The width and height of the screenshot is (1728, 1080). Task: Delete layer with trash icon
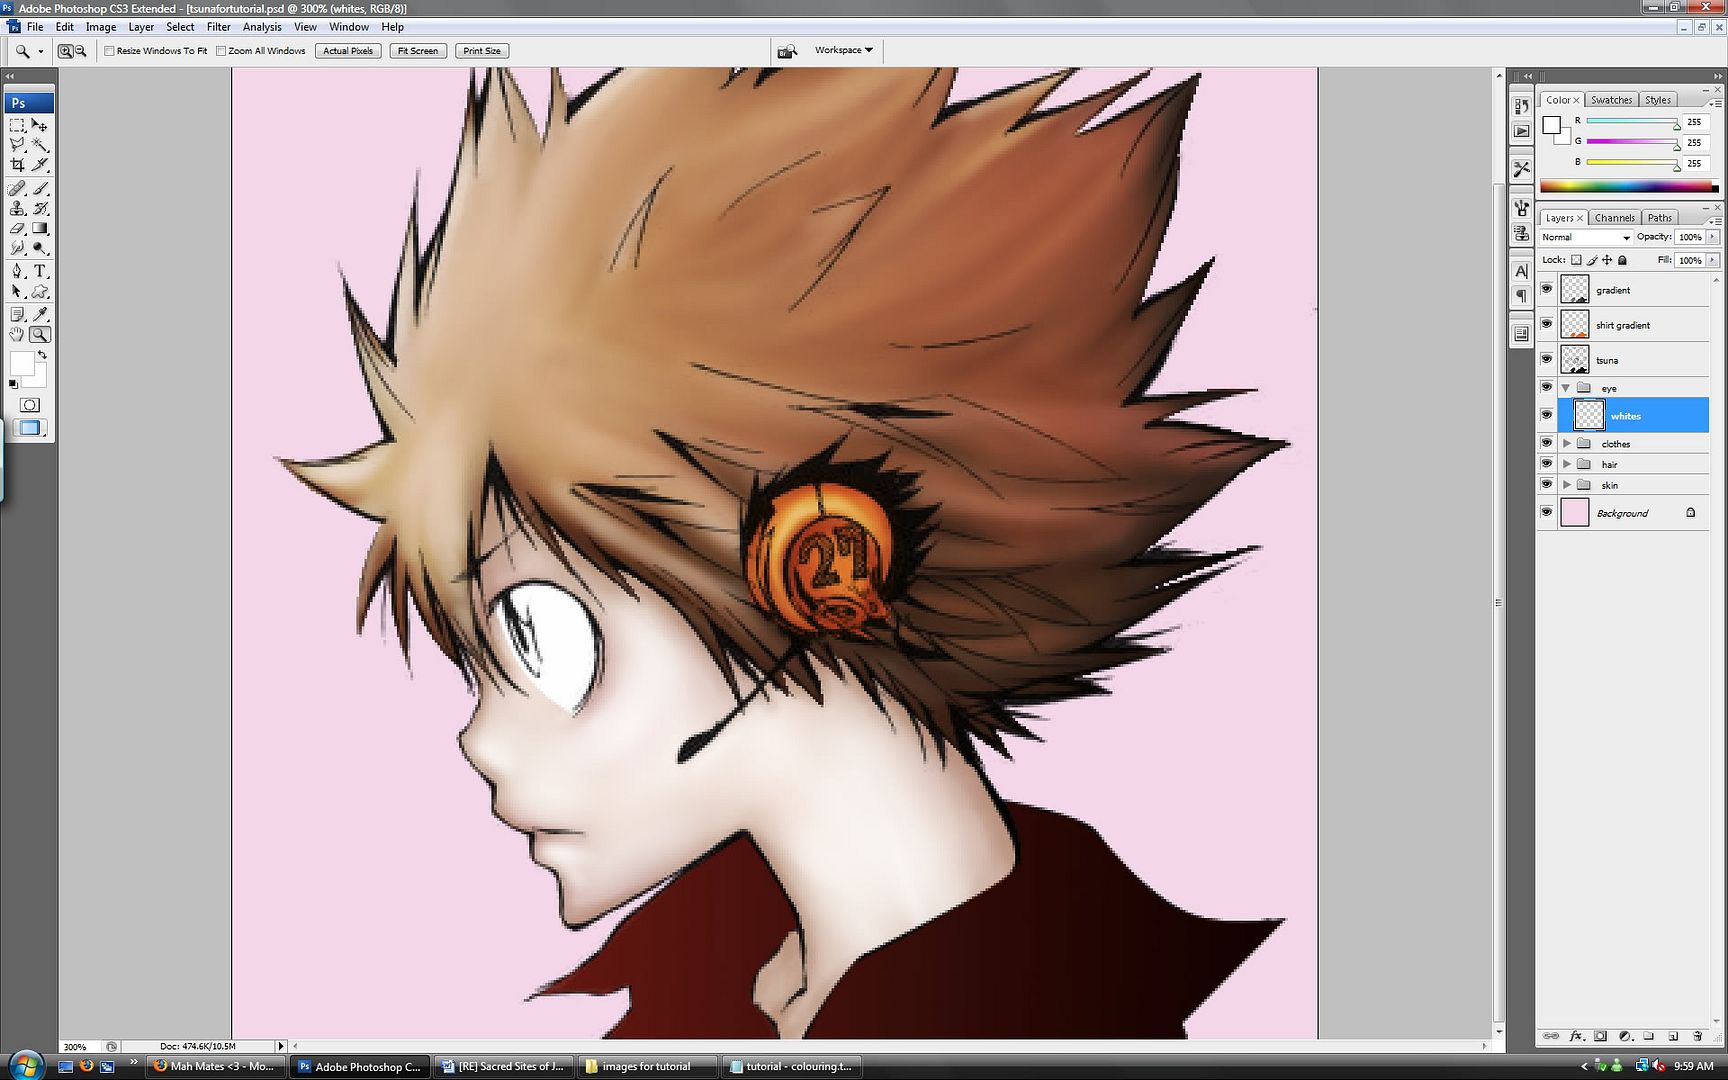tap(1697, 1036)
